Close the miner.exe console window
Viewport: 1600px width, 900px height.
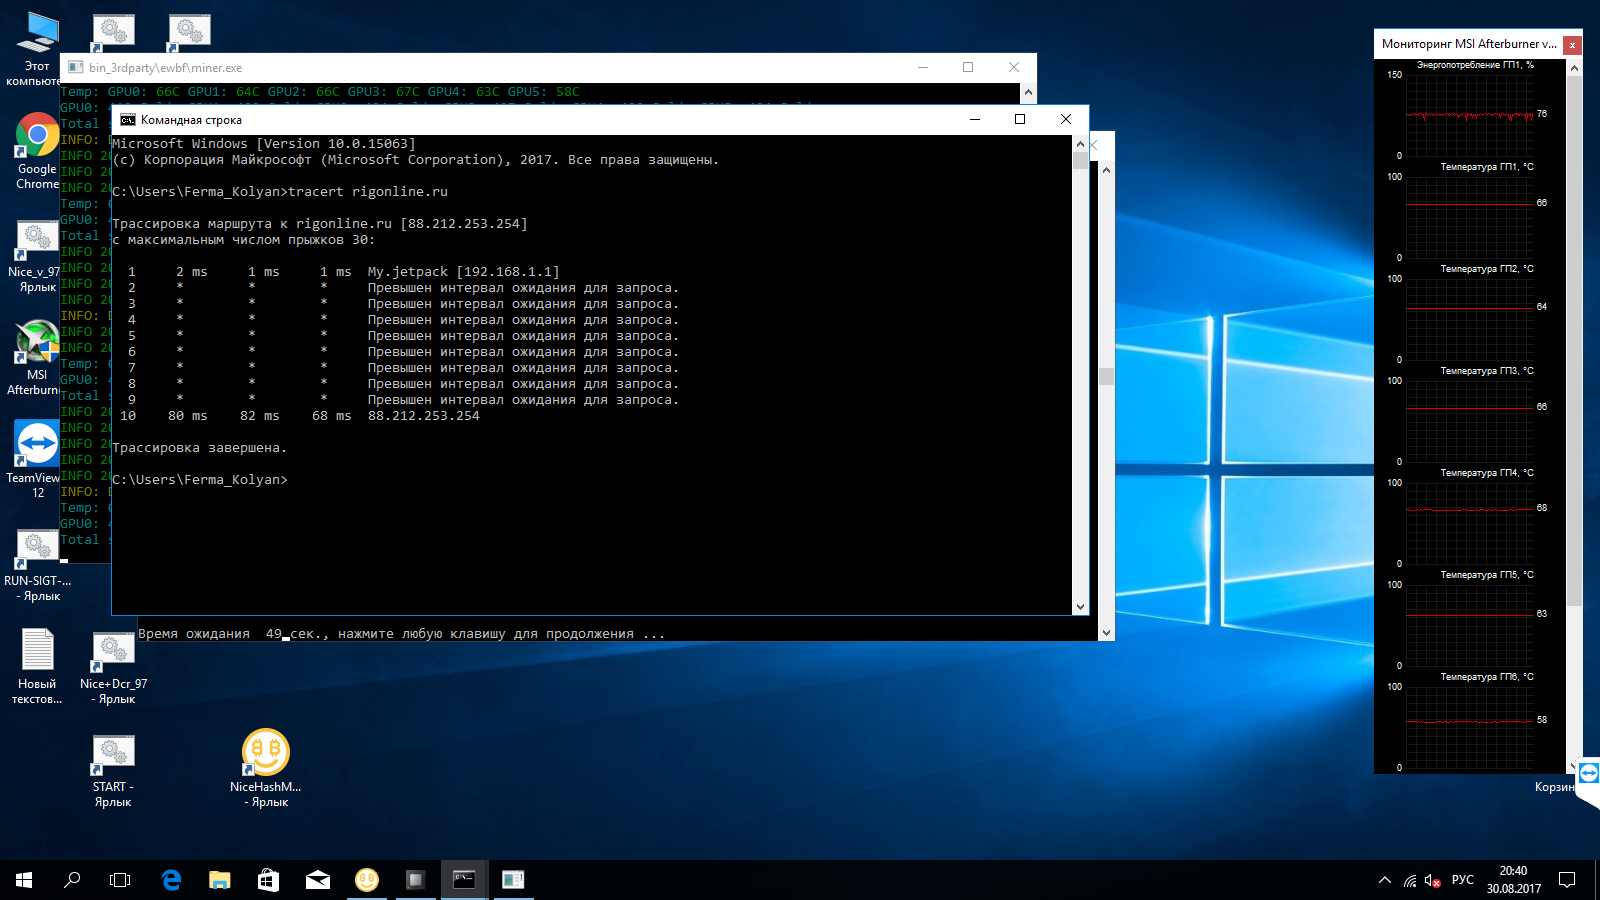1014,67
